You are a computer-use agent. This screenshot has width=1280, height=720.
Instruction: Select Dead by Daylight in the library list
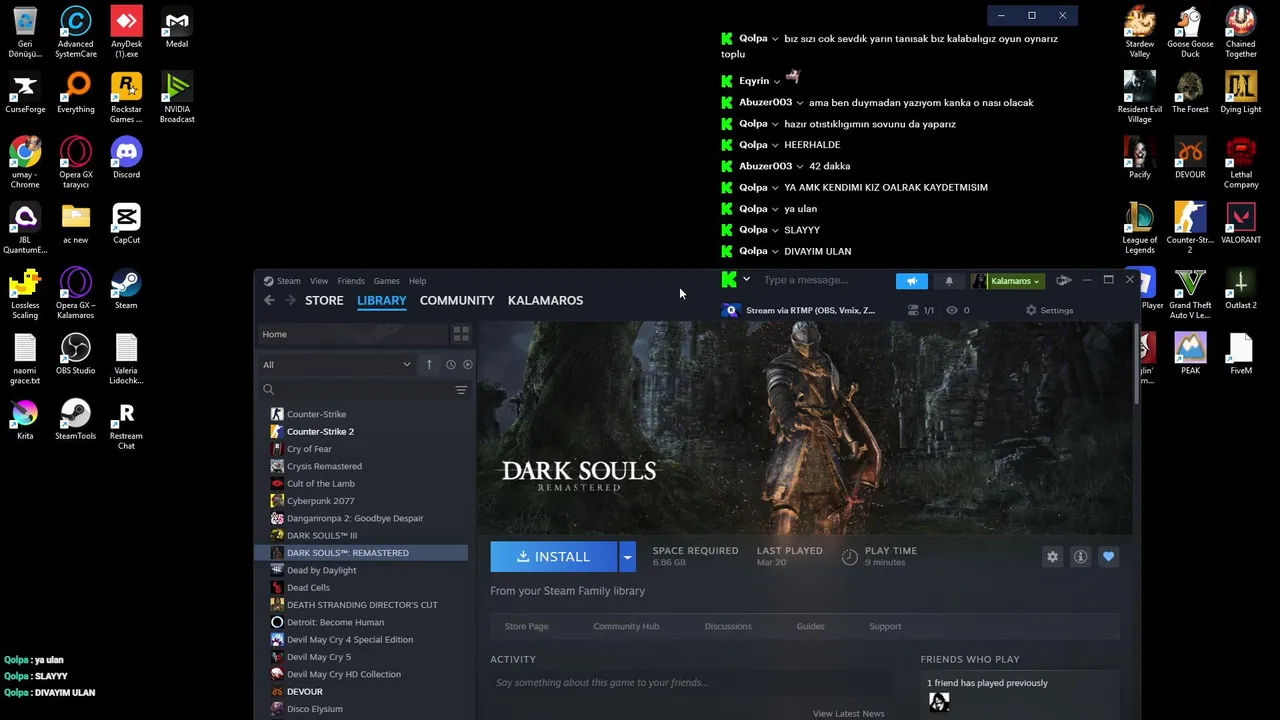pos(321,570)
